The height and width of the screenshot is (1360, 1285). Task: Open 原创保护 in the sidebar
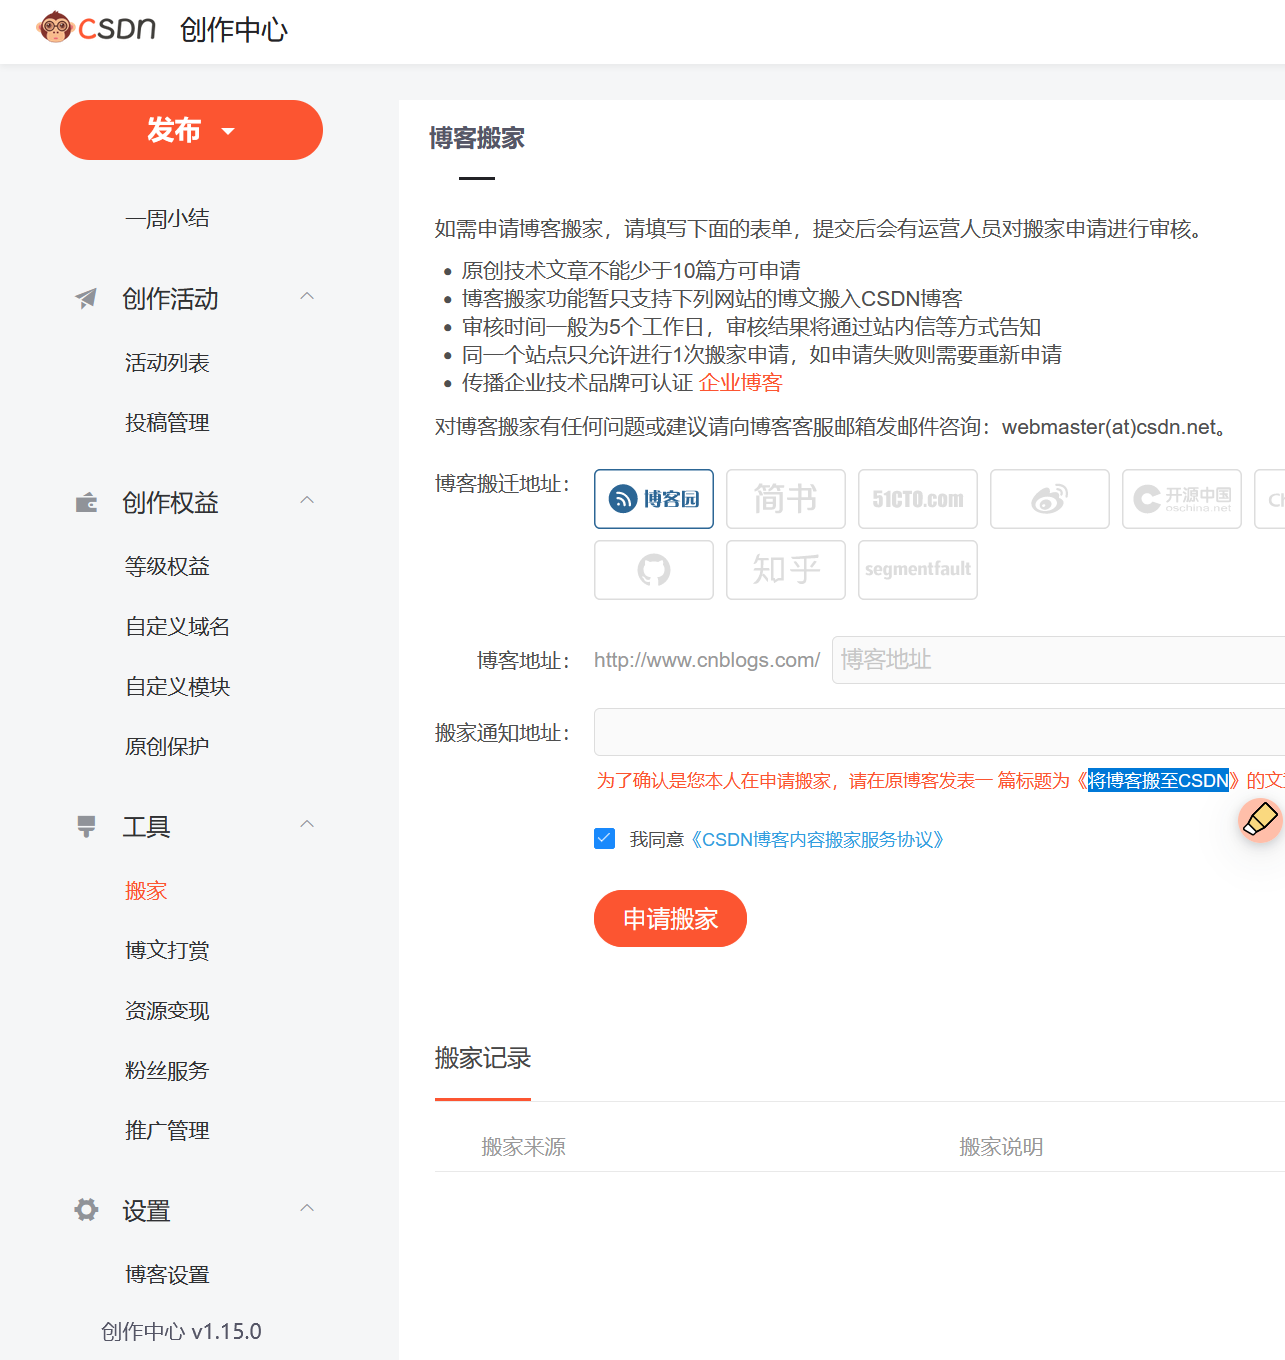click(167, 746)
